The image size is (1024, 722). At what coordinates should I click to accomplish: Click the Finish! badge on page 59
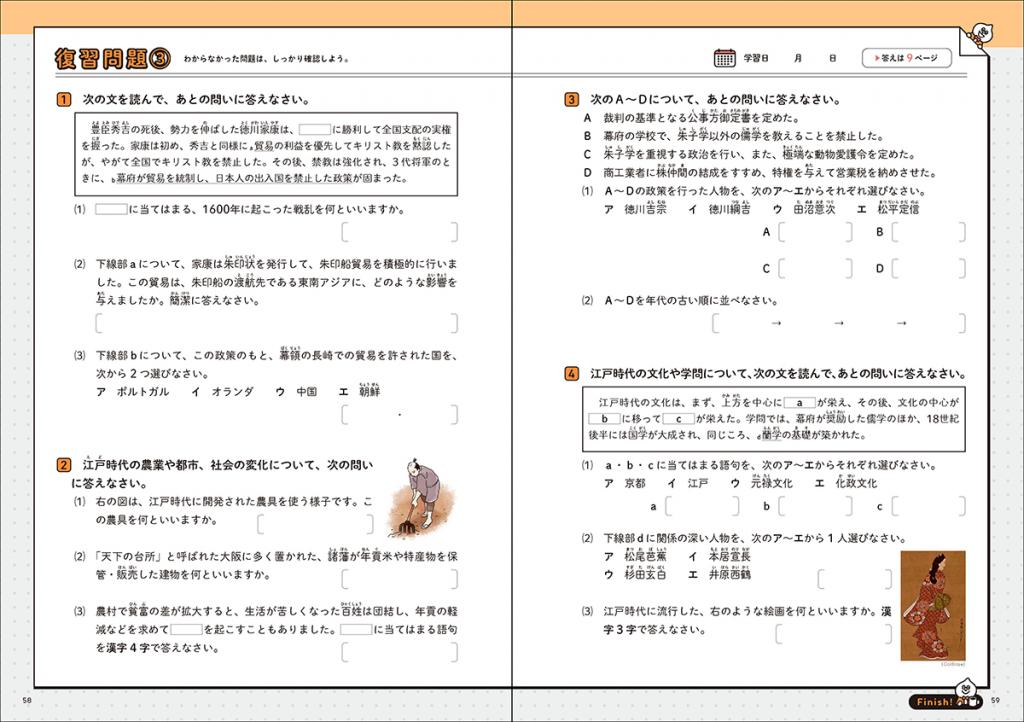[944, 702]
